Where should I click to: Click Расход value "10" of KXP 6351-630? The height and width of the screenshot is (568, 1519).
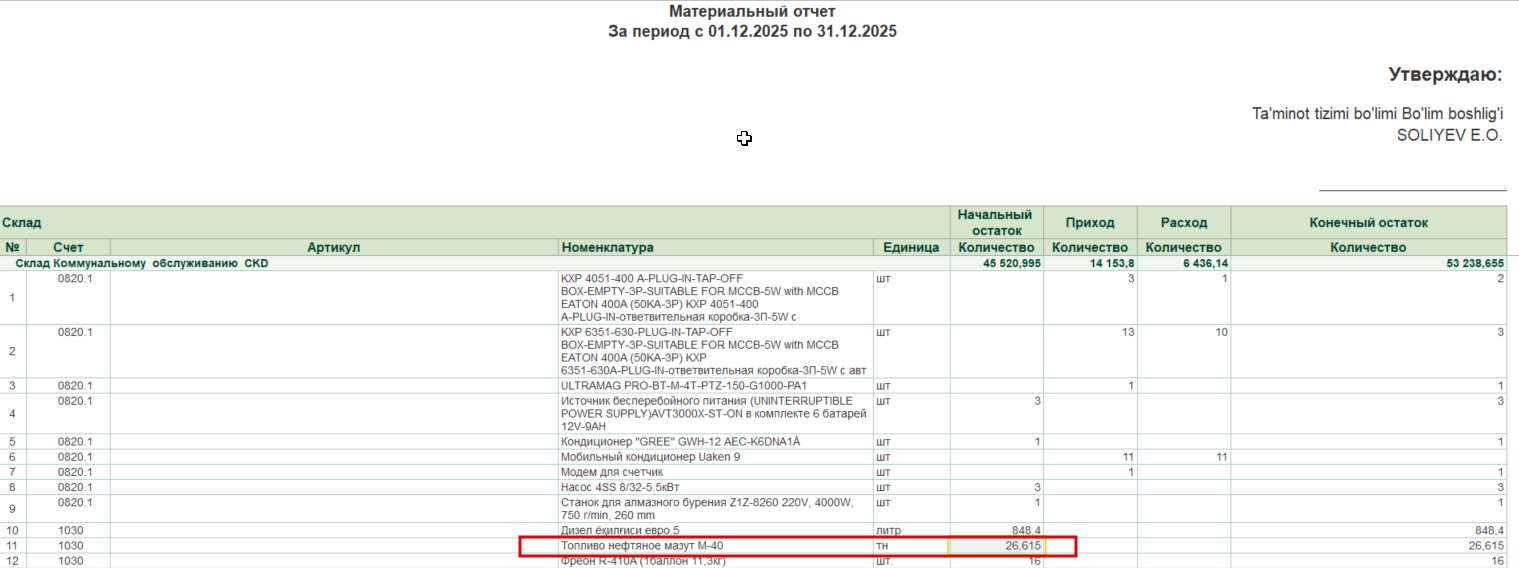point(1222,332)
